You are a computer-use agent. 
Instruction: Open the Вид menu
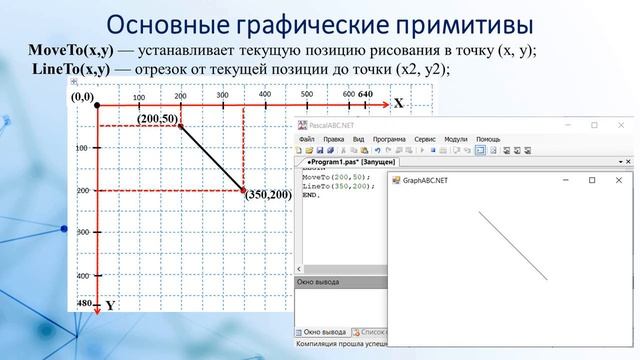(x=358, y=139)
